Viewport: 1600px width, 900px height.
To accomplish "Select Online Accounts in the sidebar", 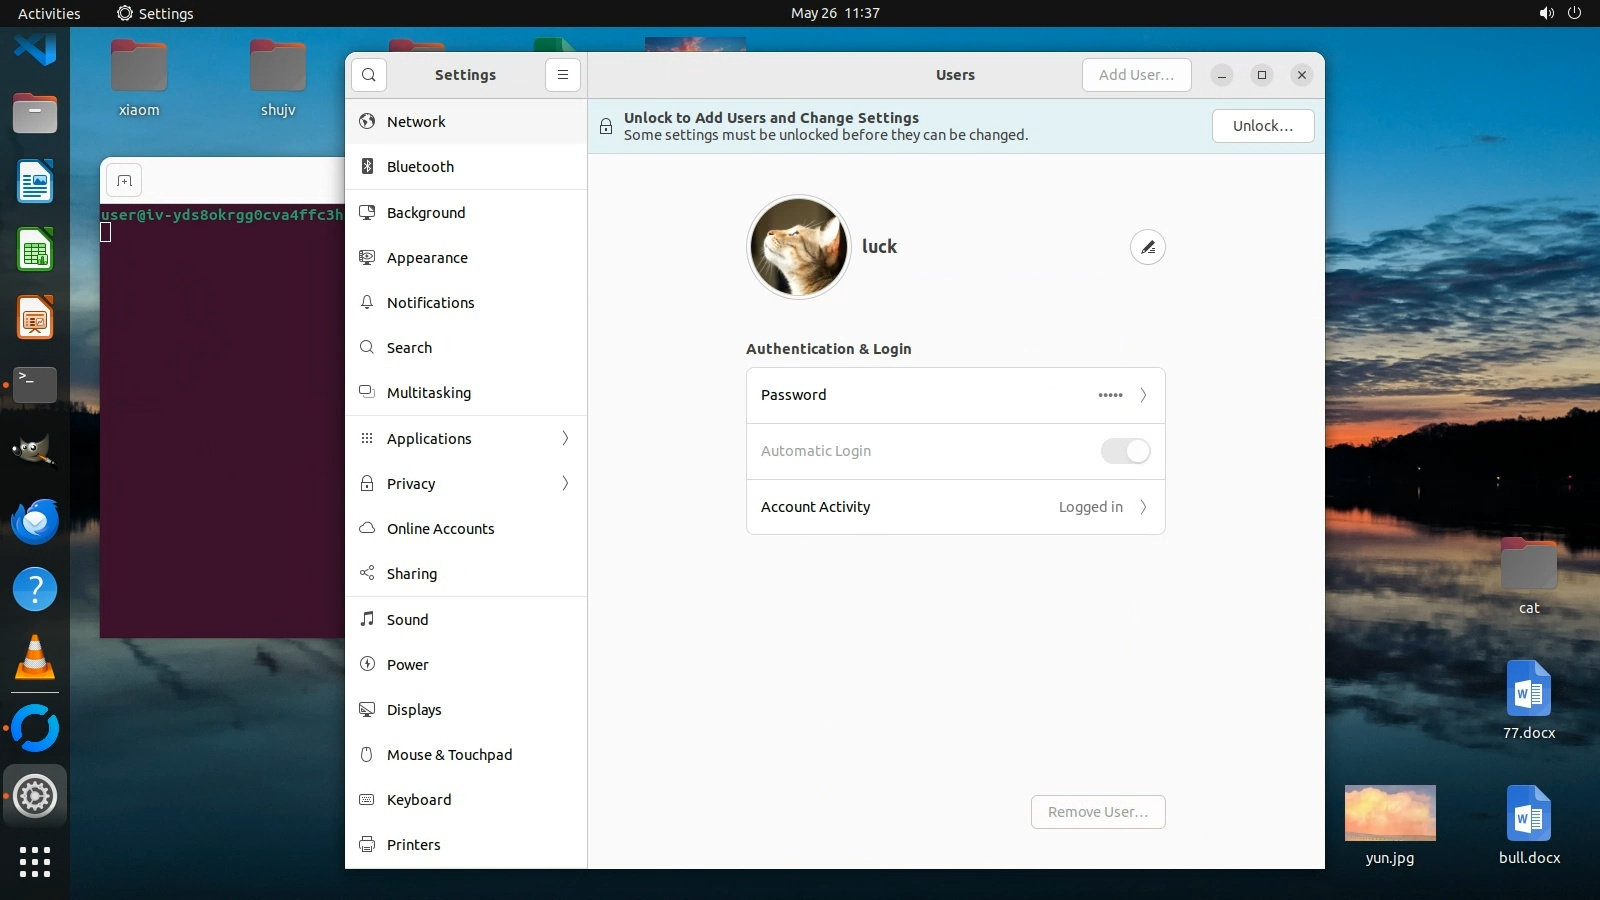I will 440,529.
